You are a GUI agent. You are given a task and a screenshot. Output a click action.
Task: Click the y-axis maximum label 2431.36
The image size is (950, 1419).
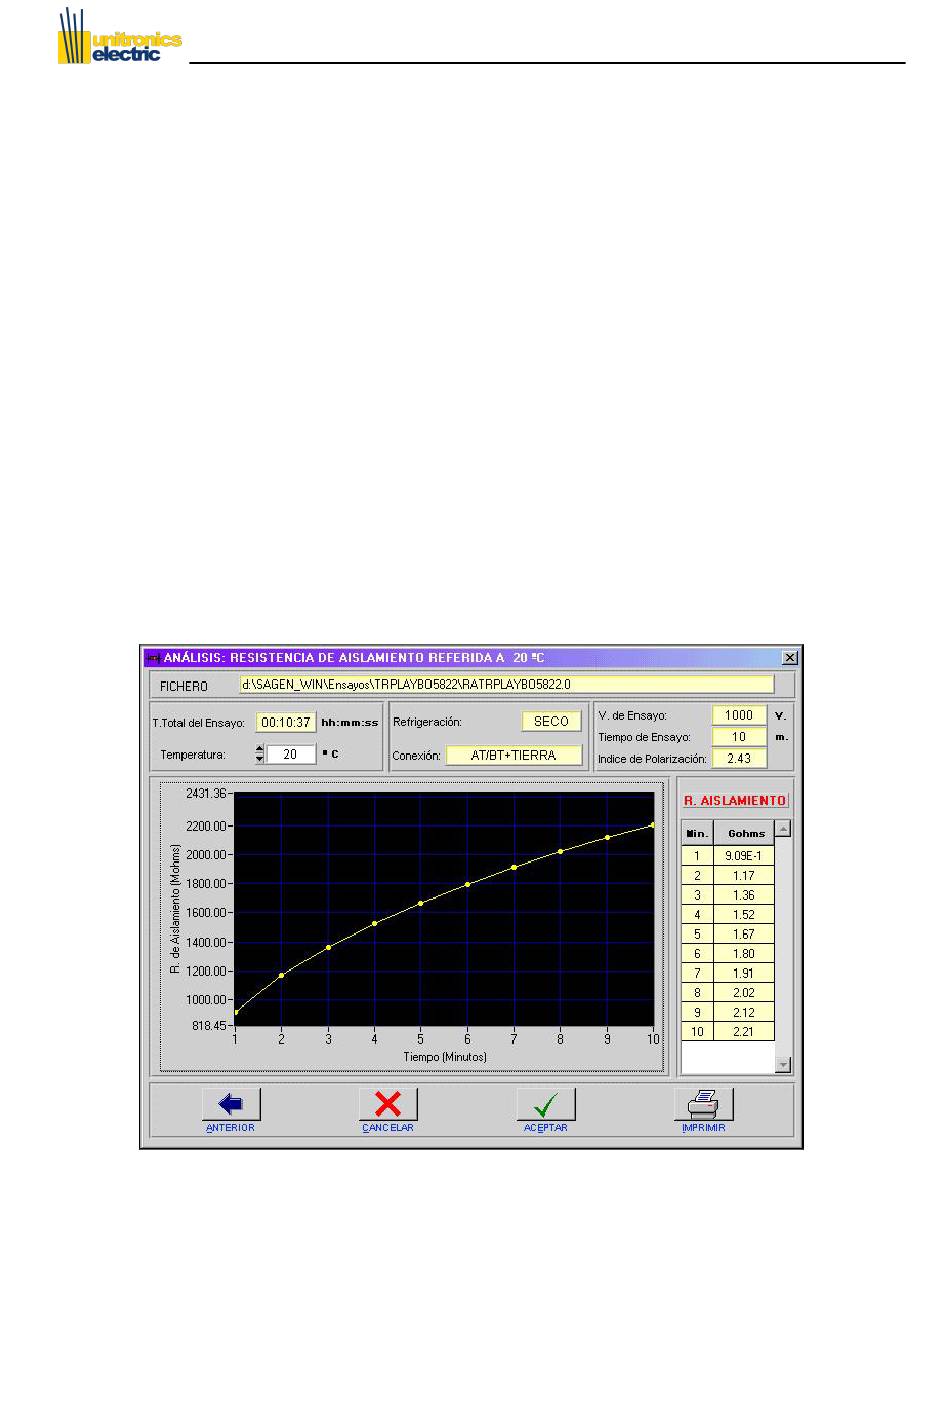(206, 794)
